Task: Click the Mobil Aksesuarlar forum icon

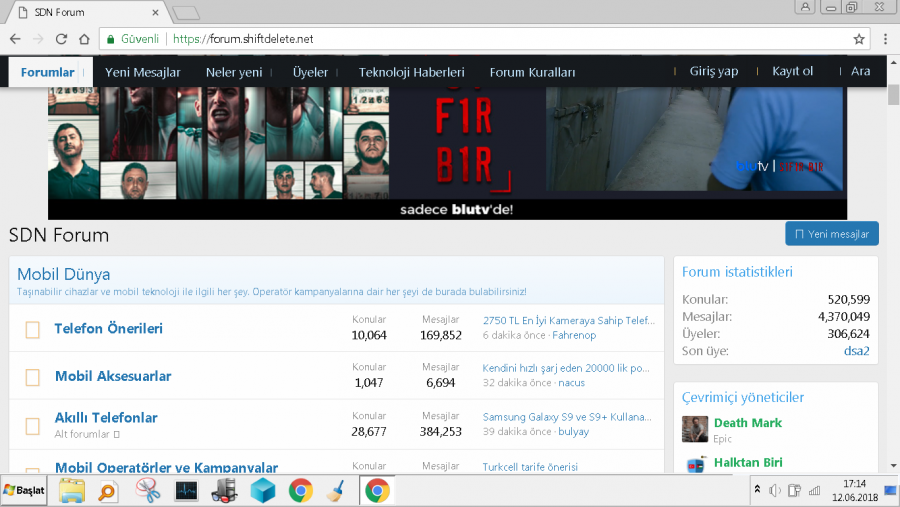Action: tap(32, 377)
